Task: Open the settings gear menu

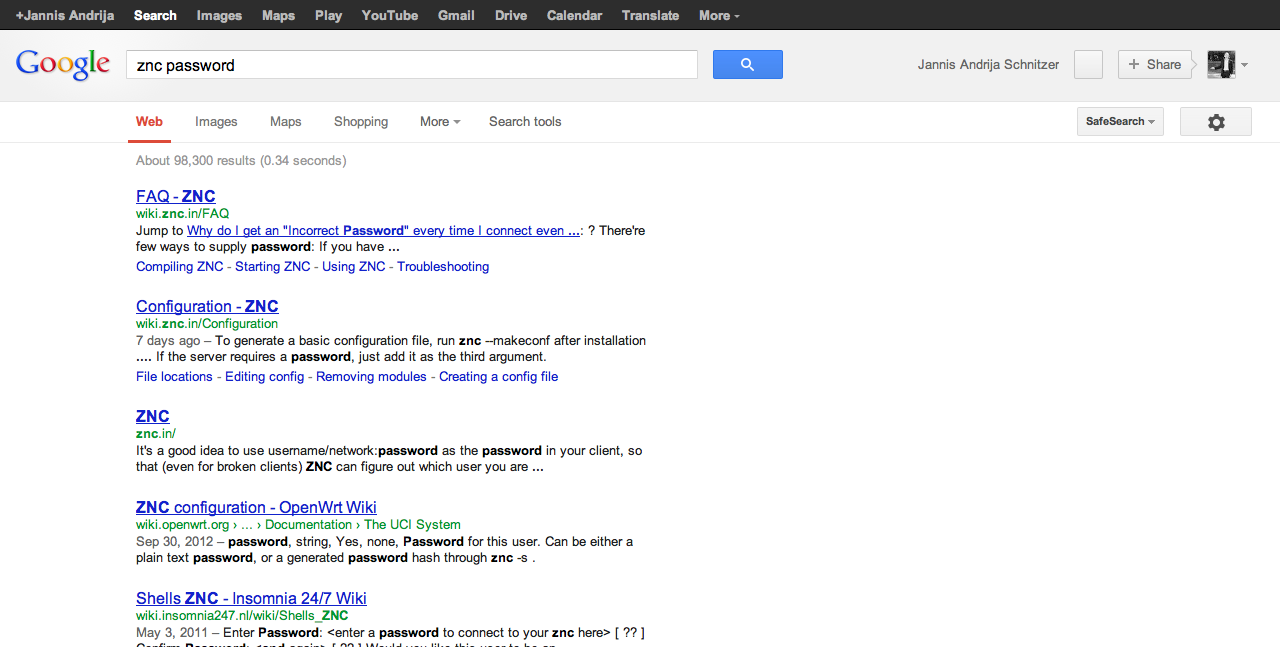Action: click(x=1216, y=122)
